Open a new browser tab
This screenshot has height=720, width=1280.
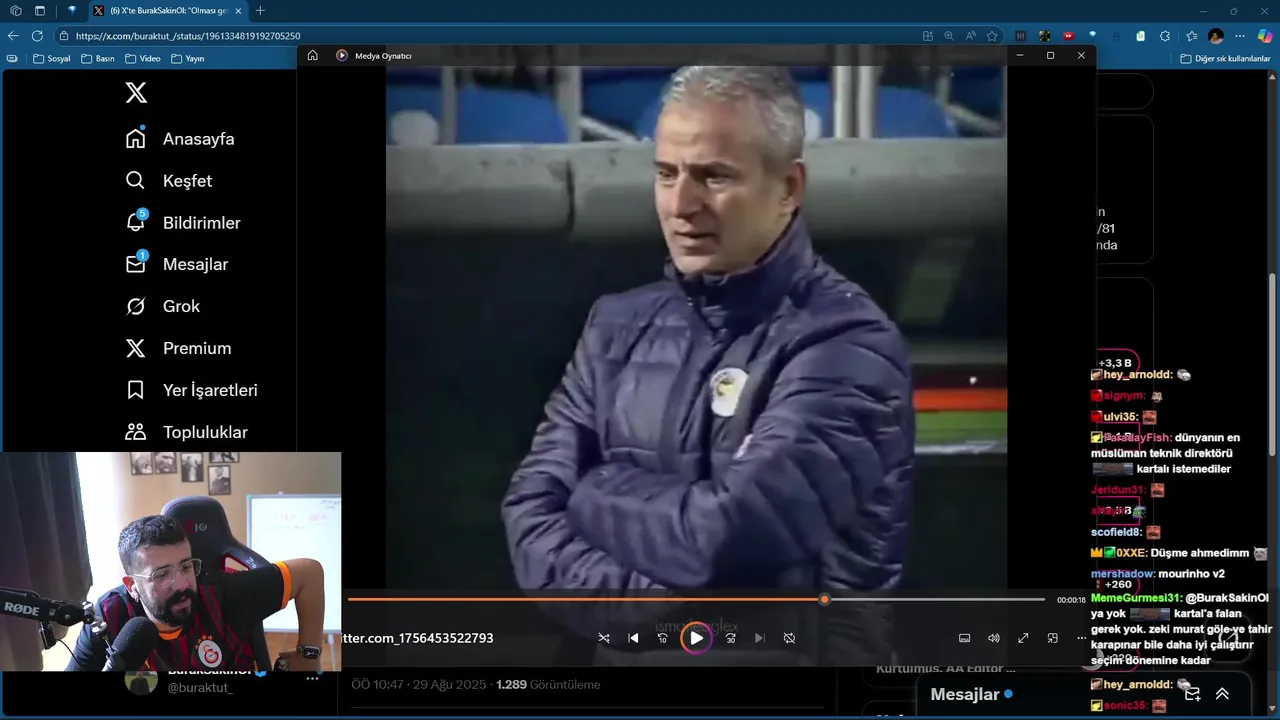[260, 11]
